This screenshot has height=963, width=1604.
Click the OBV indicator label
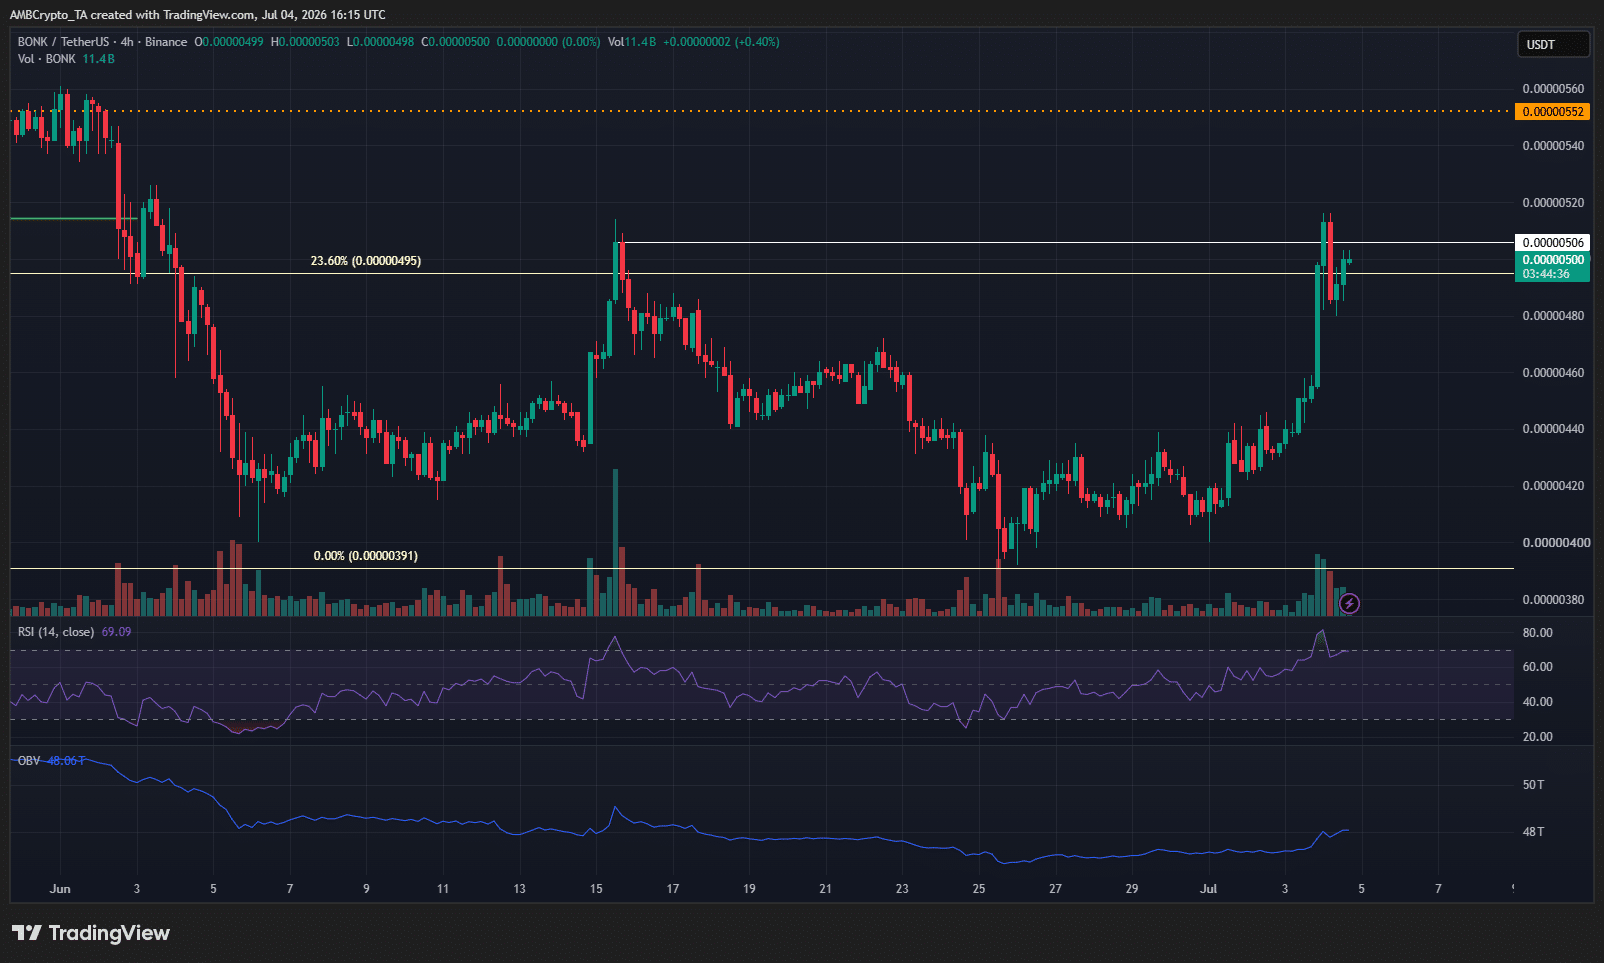29,761
